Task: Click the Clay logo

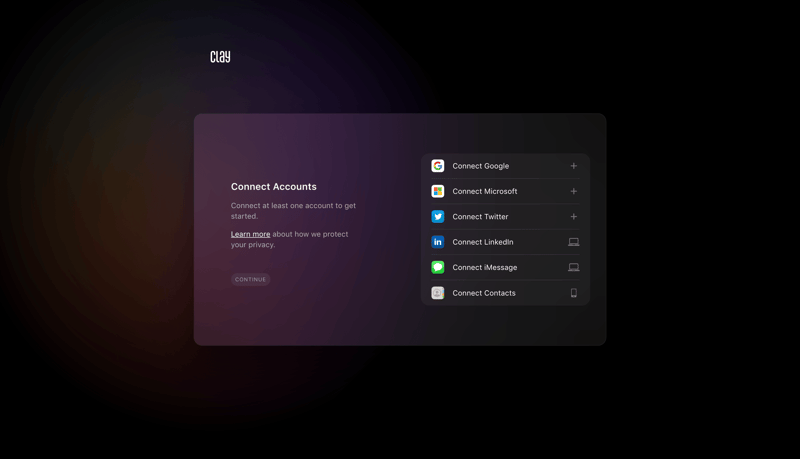Action: tap(220, 57)
